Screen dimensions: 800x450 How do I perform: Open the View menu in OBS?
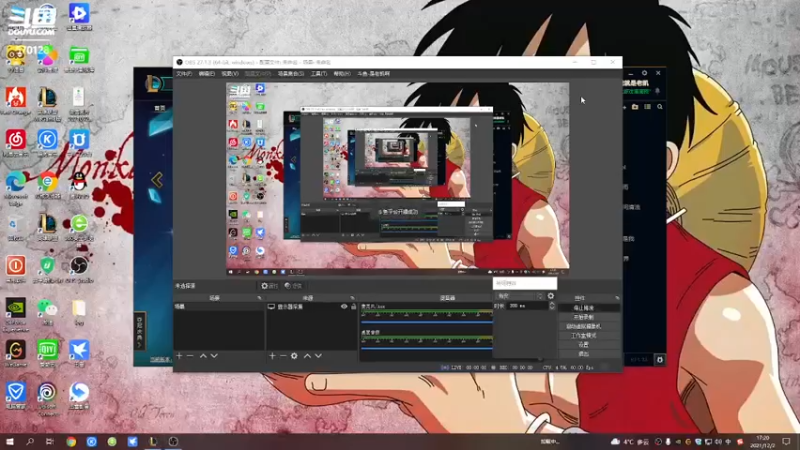(230, 74)
